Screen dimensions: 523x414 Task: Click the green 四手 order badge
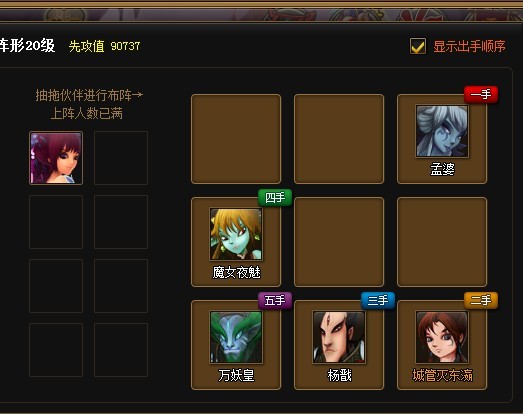pos(275,198)
